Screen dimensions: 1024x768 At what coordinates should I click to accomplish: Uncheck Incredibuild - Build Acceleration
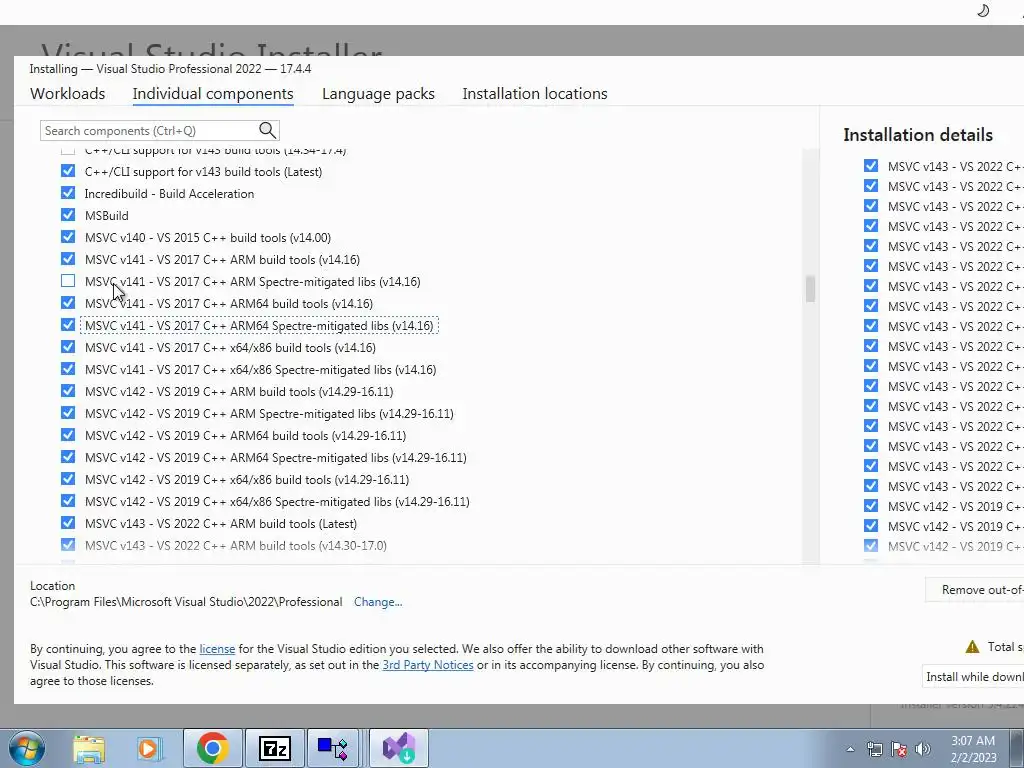tap(68, 193)
